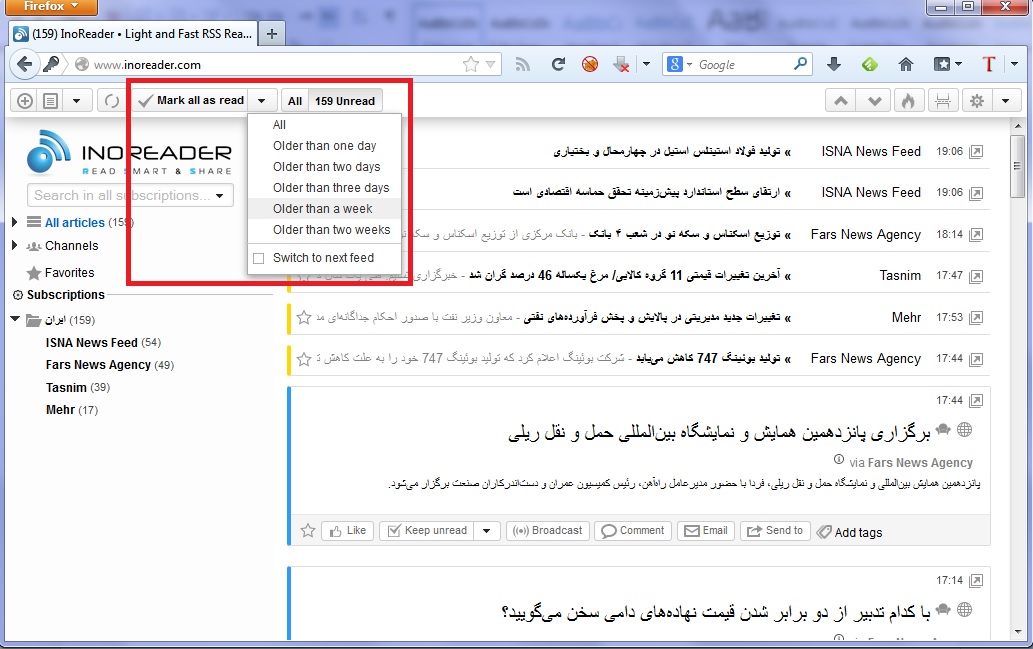Star the expanded article in action bar

(x=308, y=530)
